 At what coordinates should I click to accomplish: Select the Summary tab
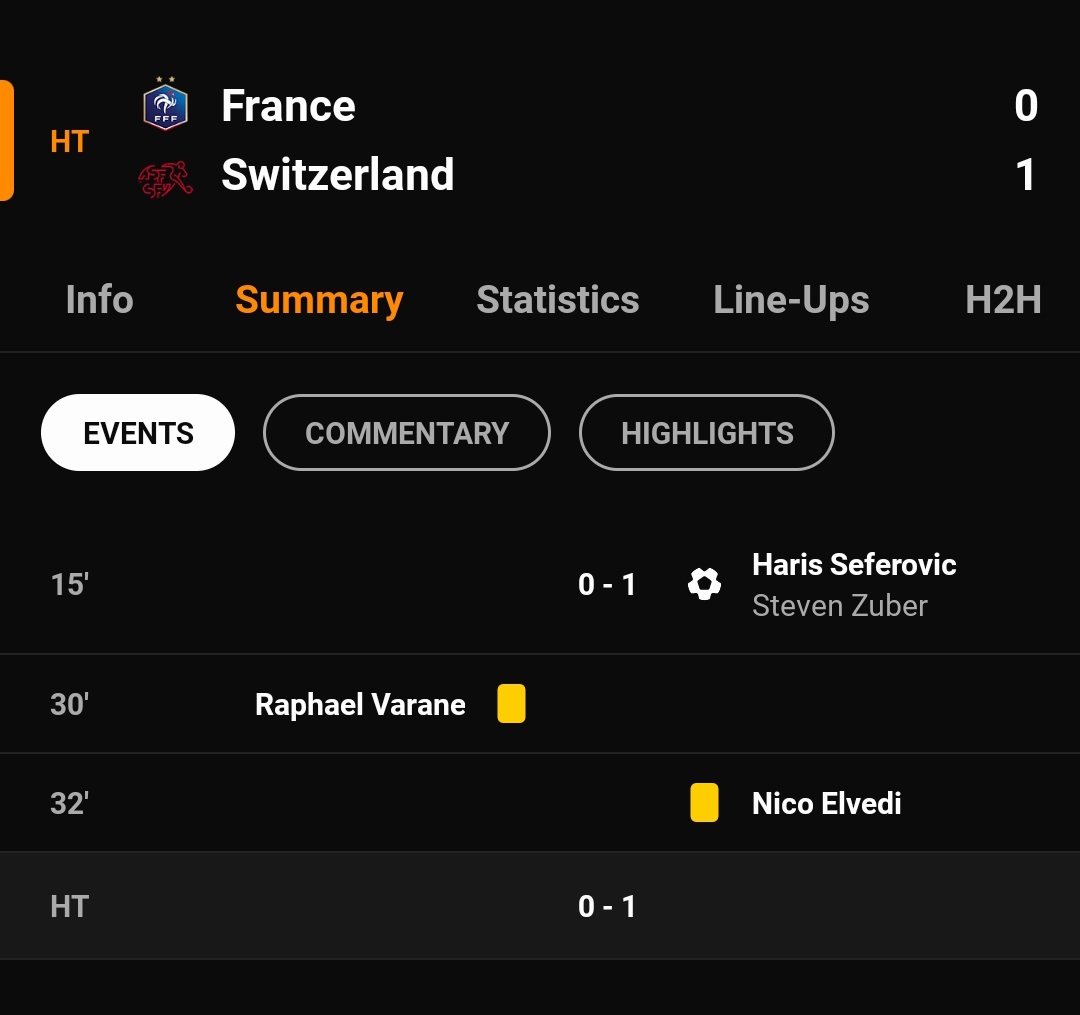click(x=319, y=300)
